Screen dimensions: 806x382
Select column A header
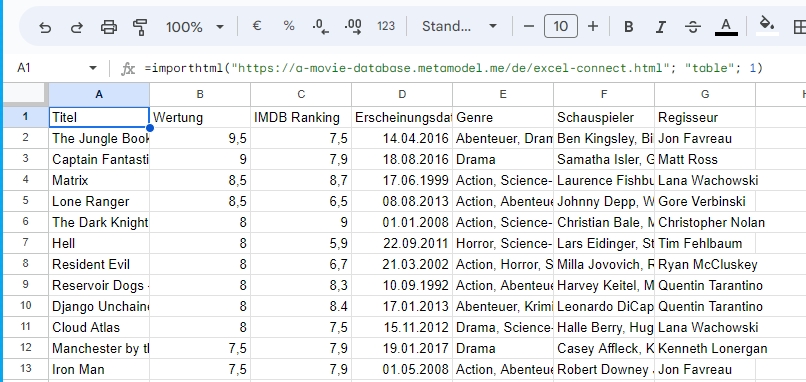tap(99, 94)
